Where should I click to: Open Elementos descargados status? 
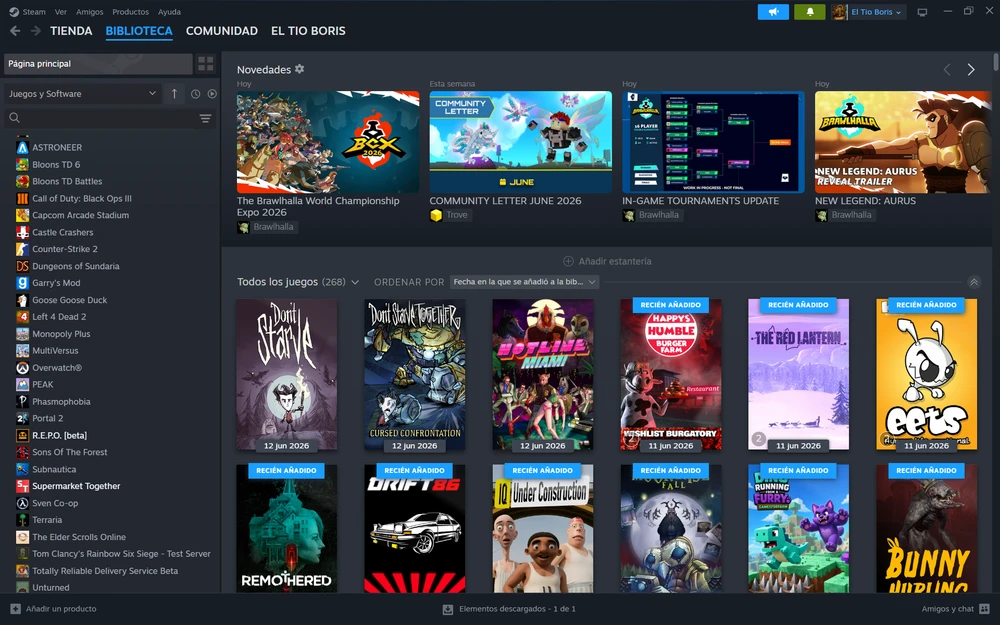(517, 609)
